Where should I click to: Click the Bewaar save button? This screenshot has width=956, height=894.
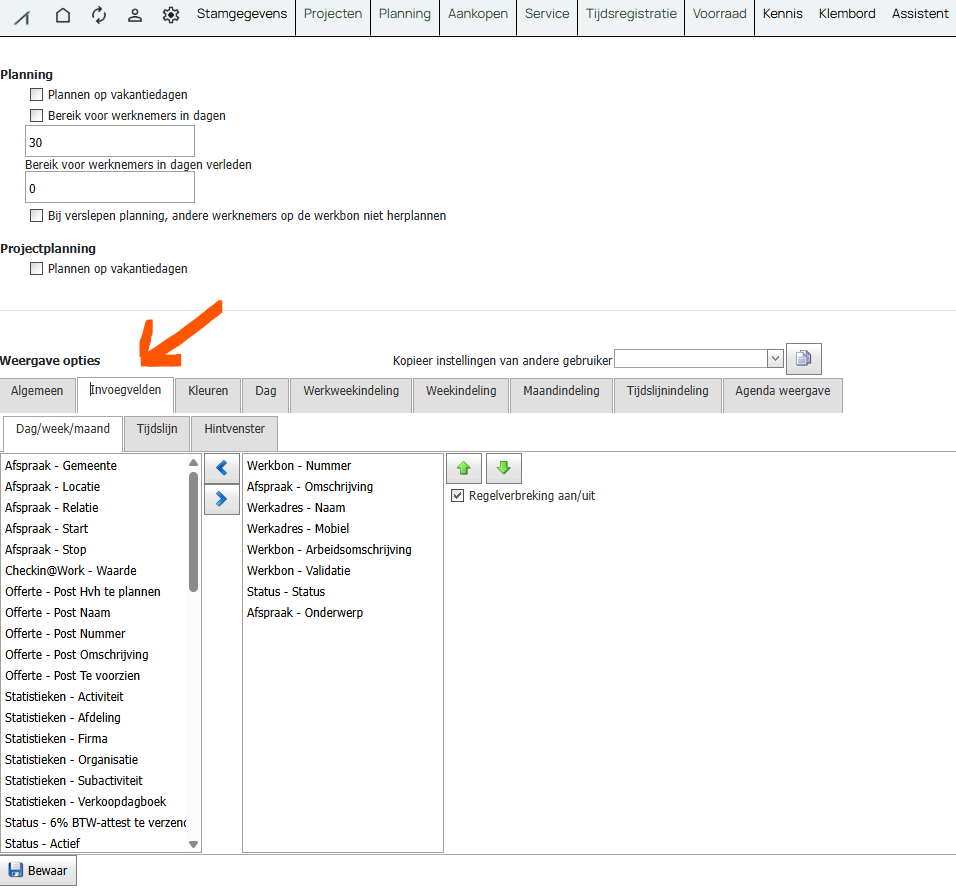38,870
